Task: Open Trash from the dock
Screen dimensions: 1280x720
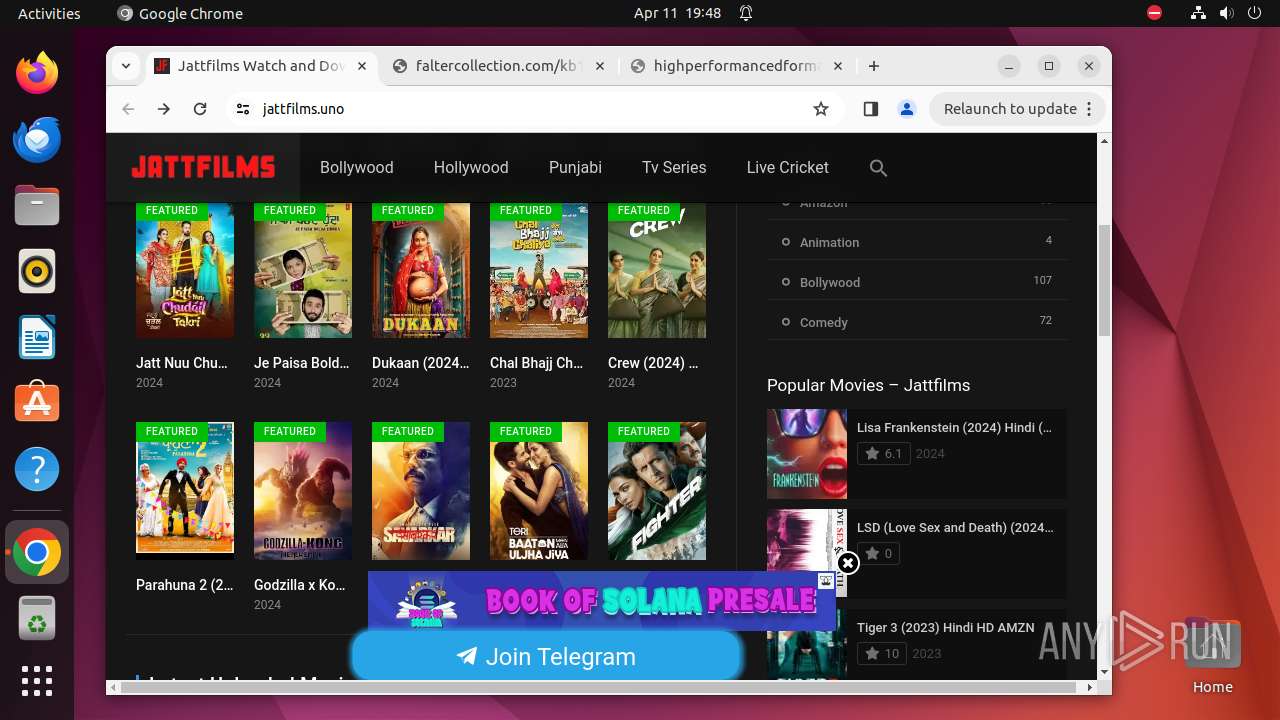Action: point(37,619)
